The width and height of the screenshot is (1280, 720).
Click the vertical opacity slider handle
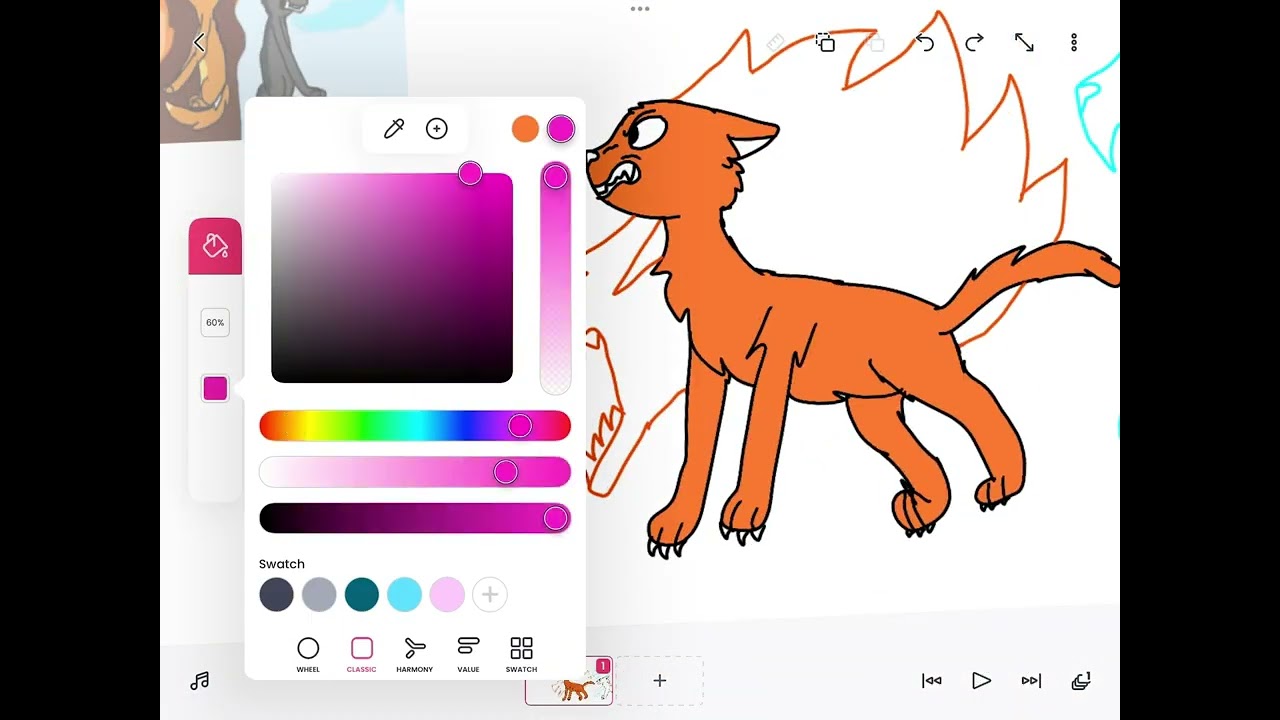coord(556,177)
